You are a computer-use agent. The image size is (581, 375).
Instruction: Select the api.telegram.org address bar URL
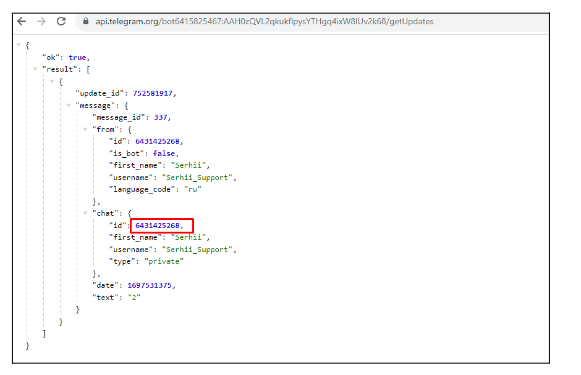(265, 21)
